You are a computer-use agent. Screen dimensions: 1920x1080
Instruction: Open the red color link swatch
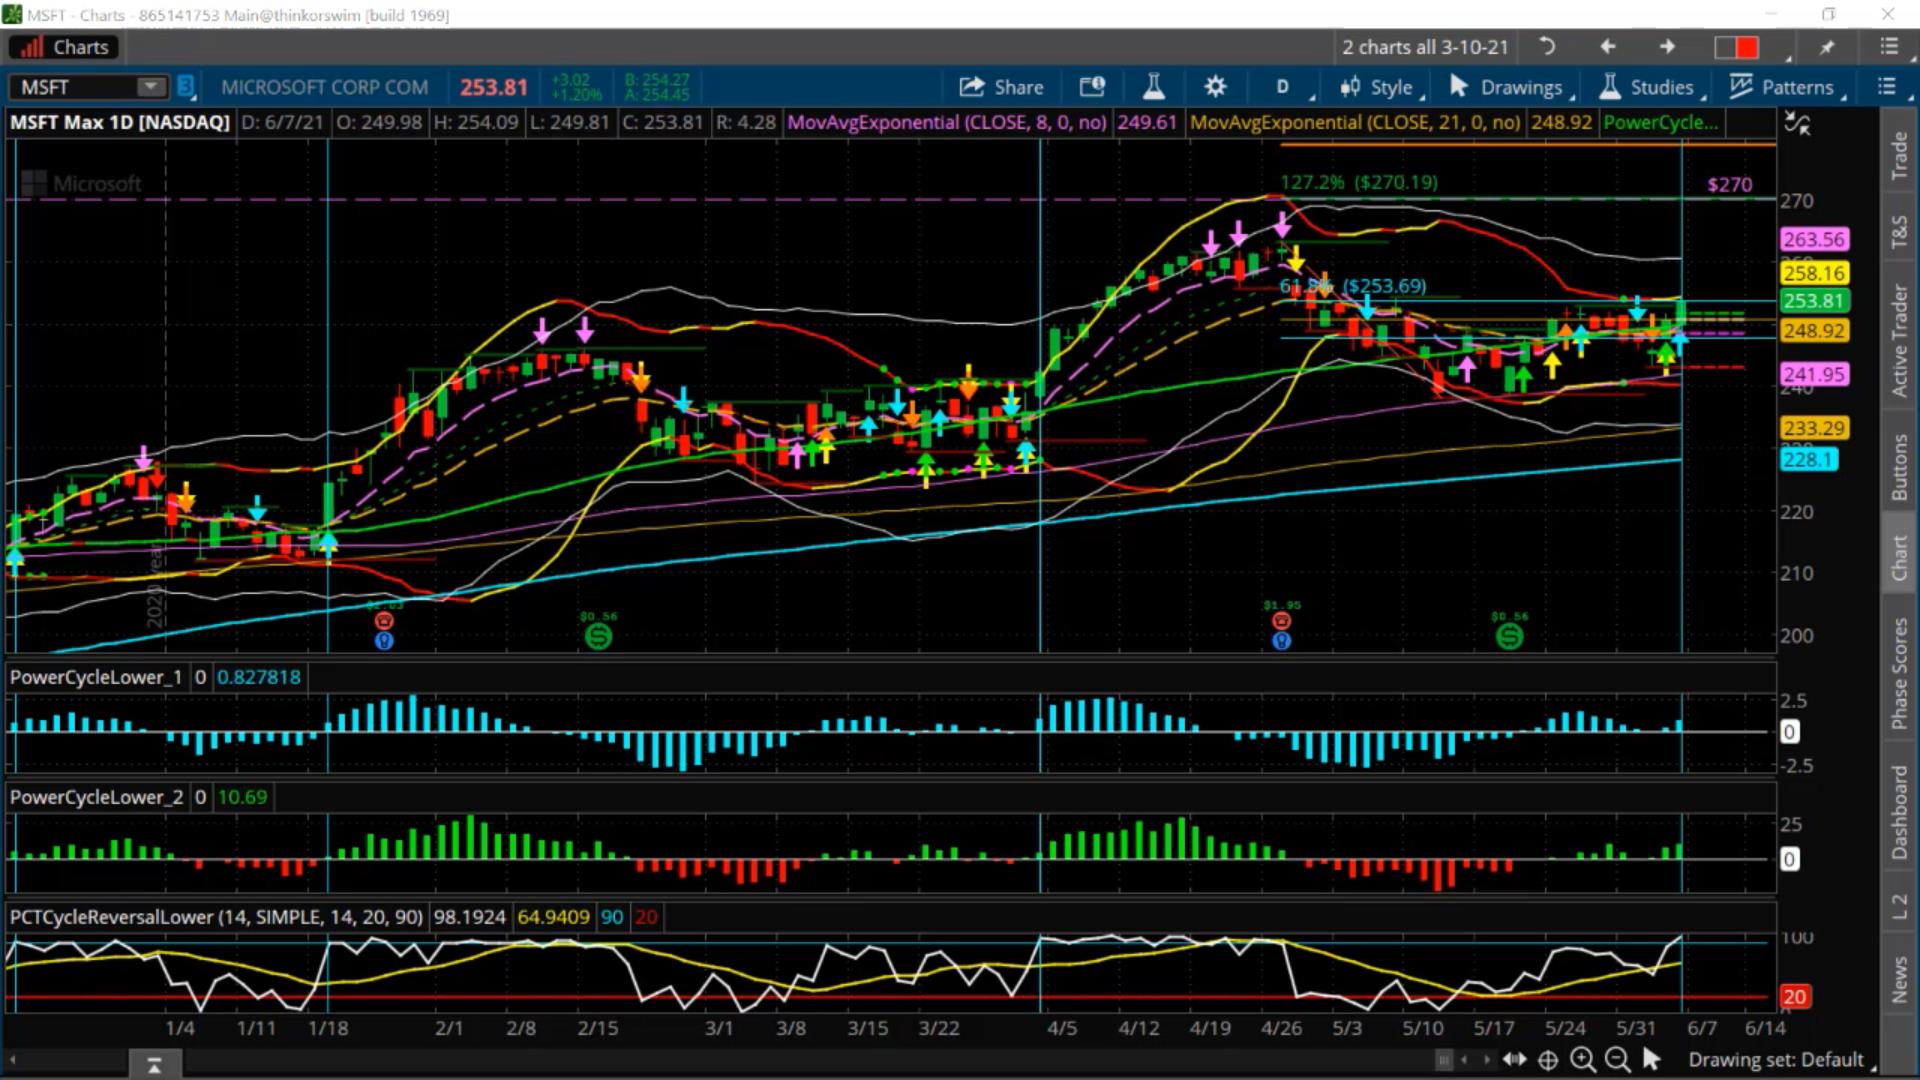1737,47
